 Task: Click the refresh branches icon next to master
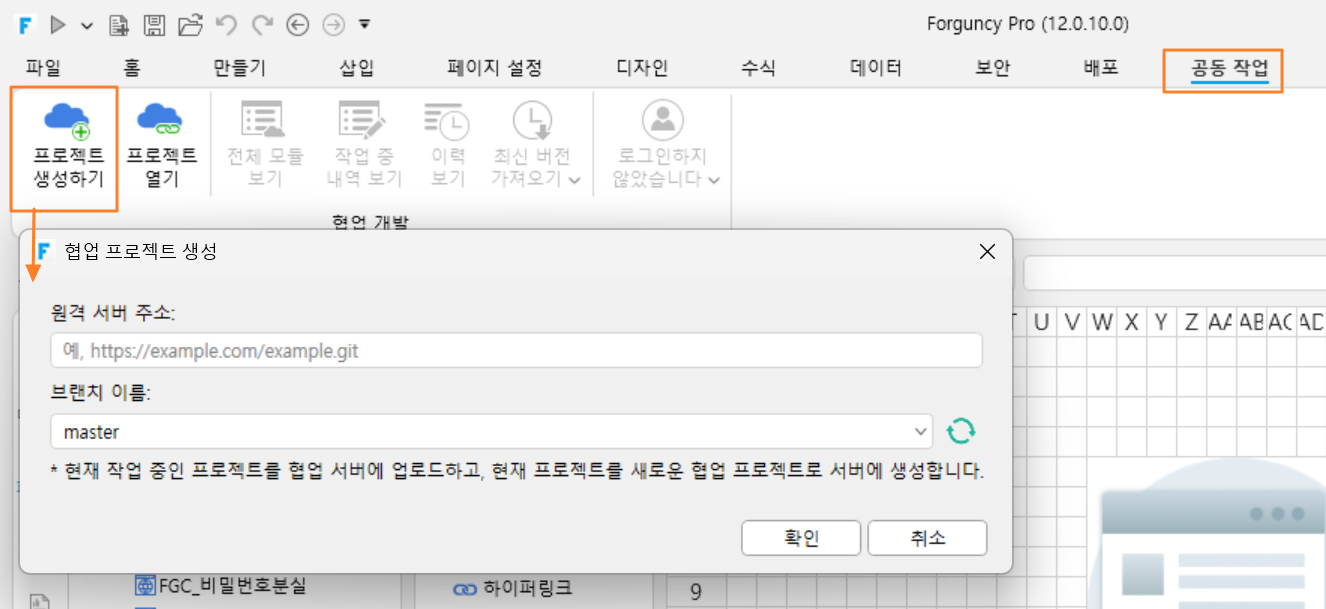tap(960, 431)
